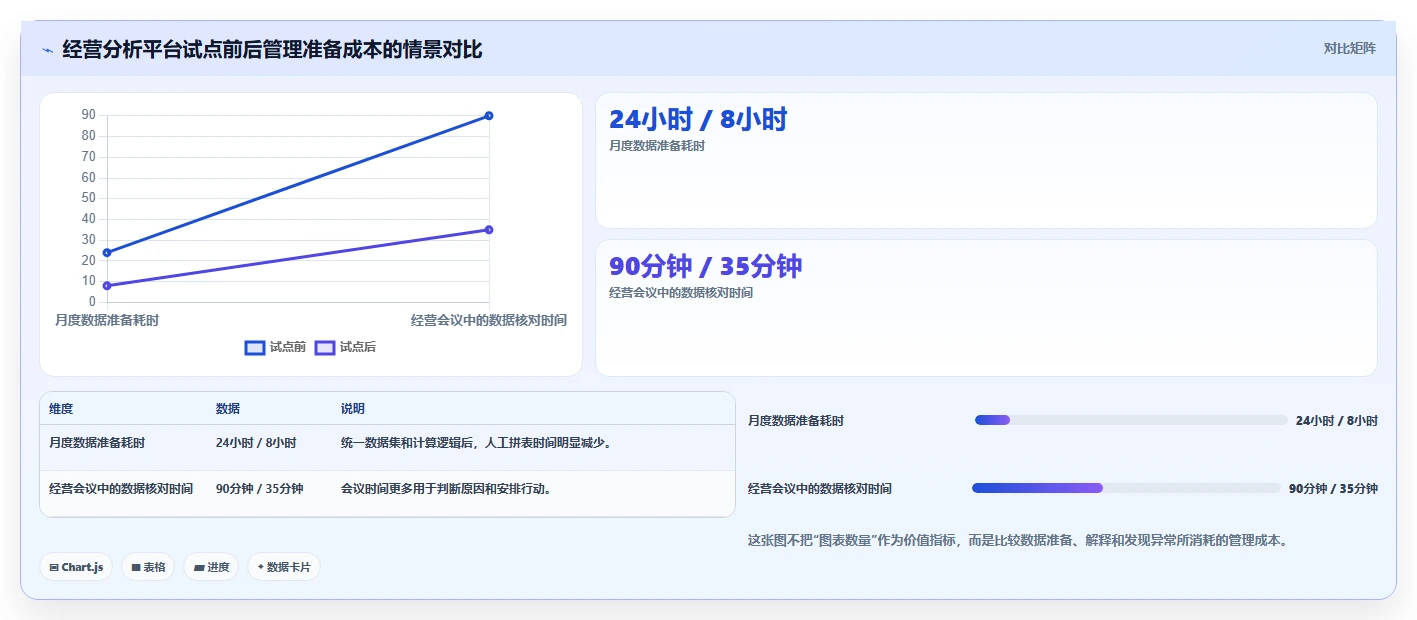
Task: Click the description 会议时间更多用于判断原因和安排行动
Action: [446, 489]
